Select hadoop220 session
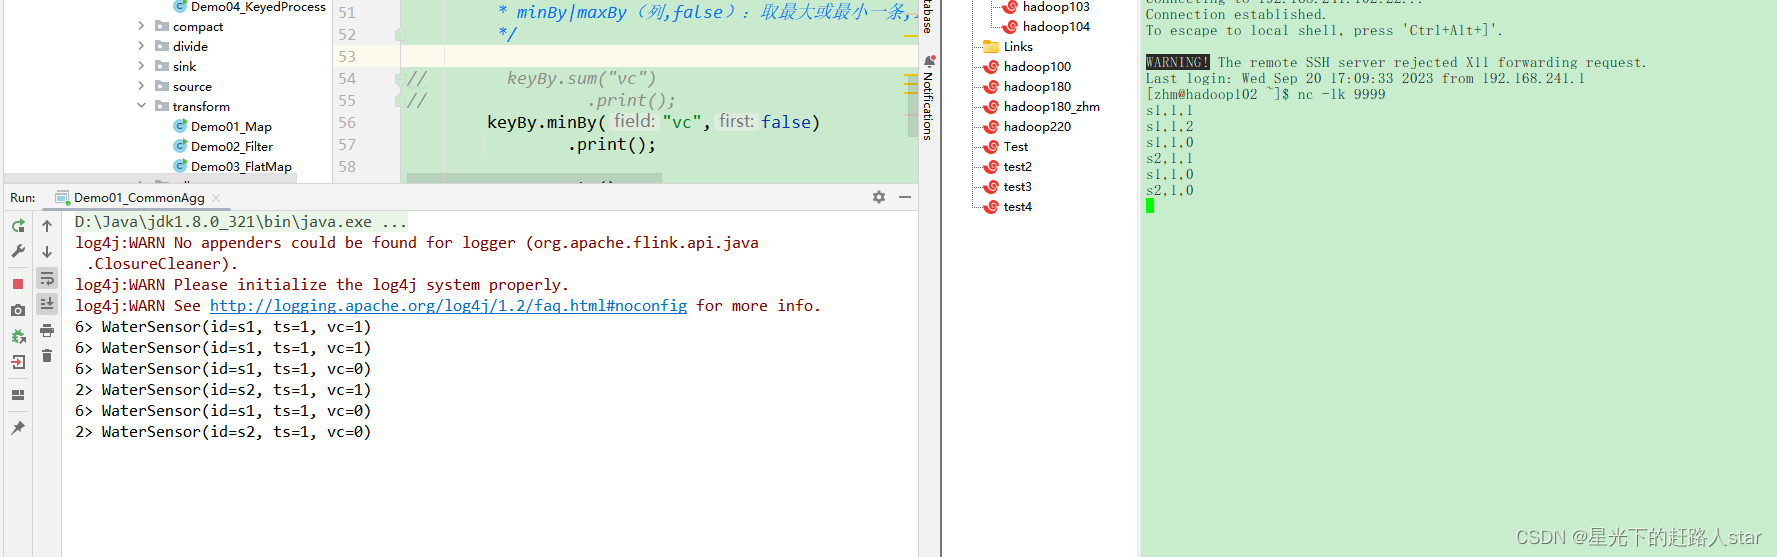 pos(1036,127)
